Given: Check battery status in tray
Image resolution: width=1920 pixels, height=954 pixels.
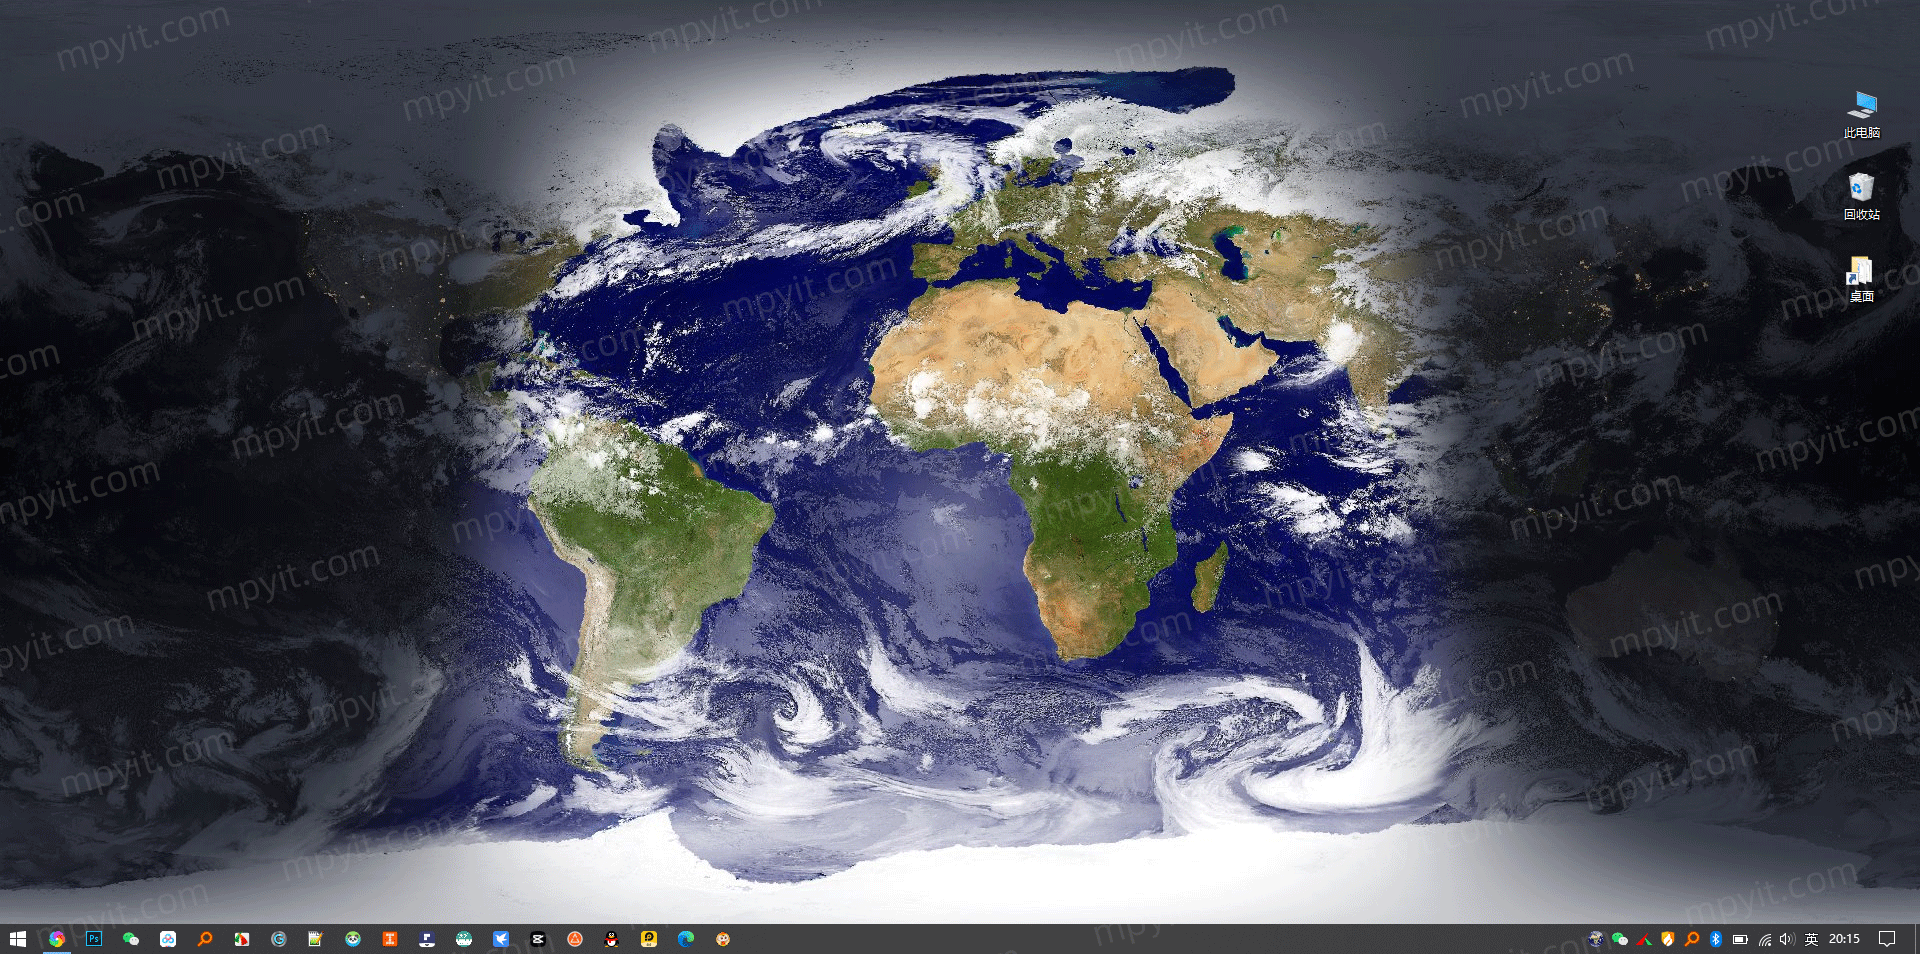Looking at the screenshot, I should pyautogui.click(x=1740, y=939).
